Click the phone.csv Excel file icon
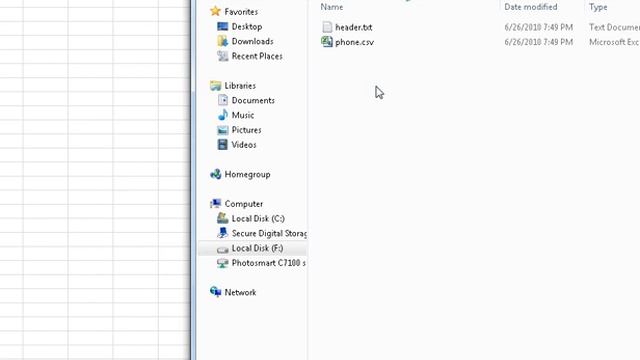The width and height of the screenshot is (640, 360). pos(327,42)
